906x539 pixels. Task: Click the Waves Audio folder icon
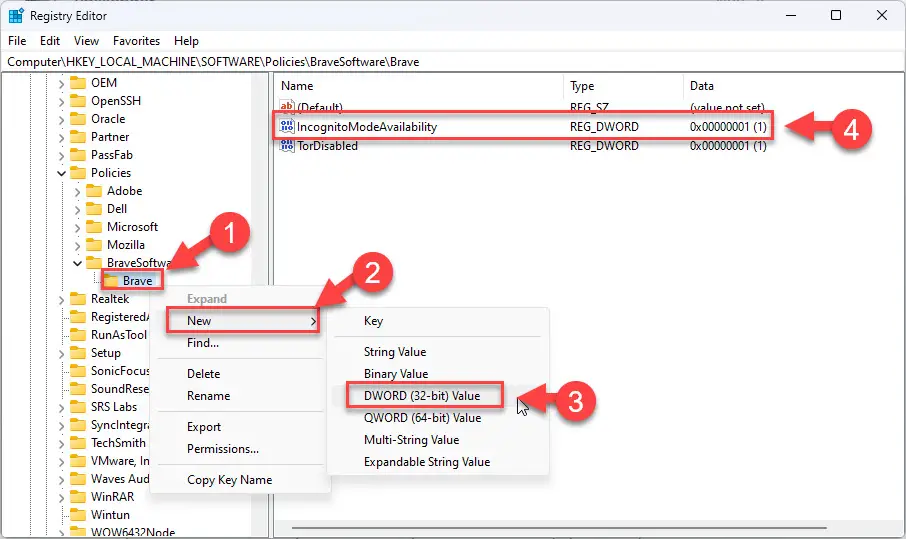tap(77, 479)
